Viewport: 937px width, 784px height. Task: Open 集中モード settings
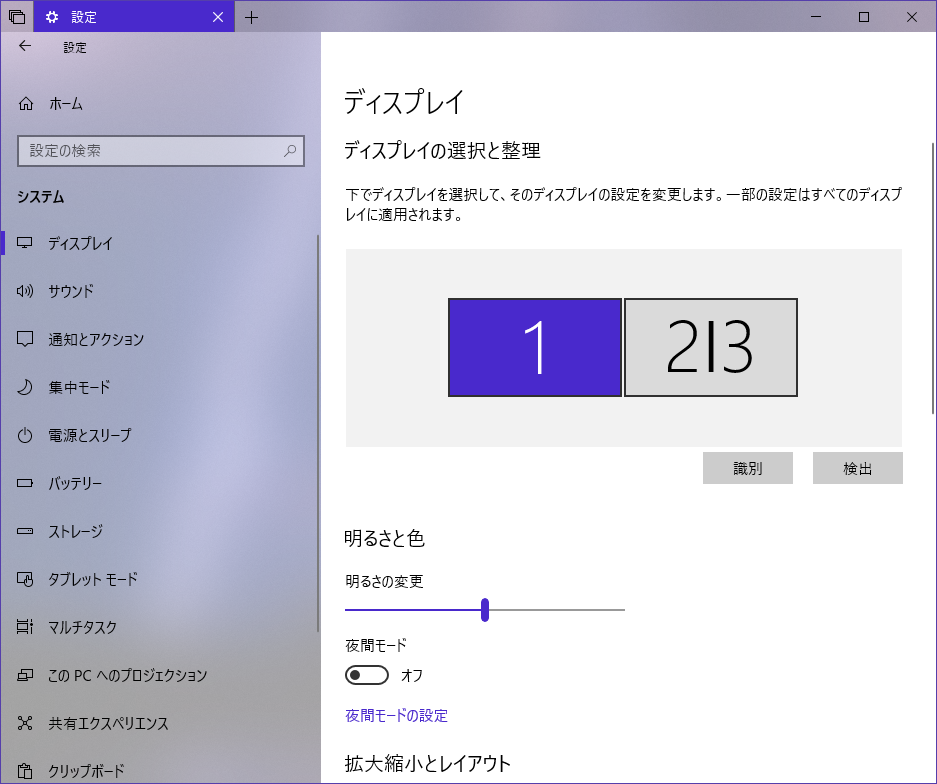(x=159, y=387)
